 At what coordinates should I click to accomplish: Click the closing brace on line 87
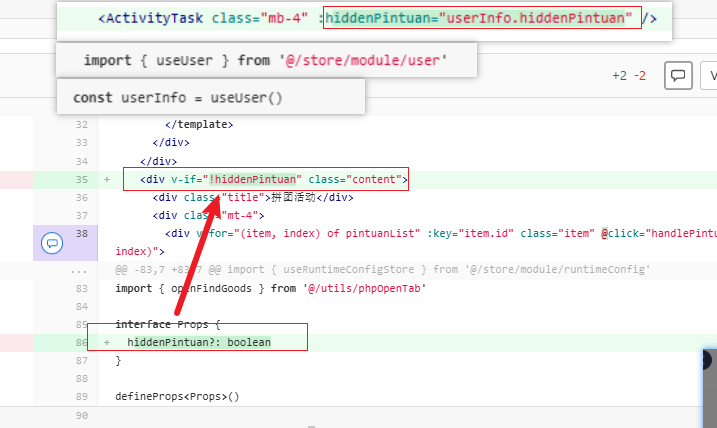pyautogui.click(x=118, y=360)
